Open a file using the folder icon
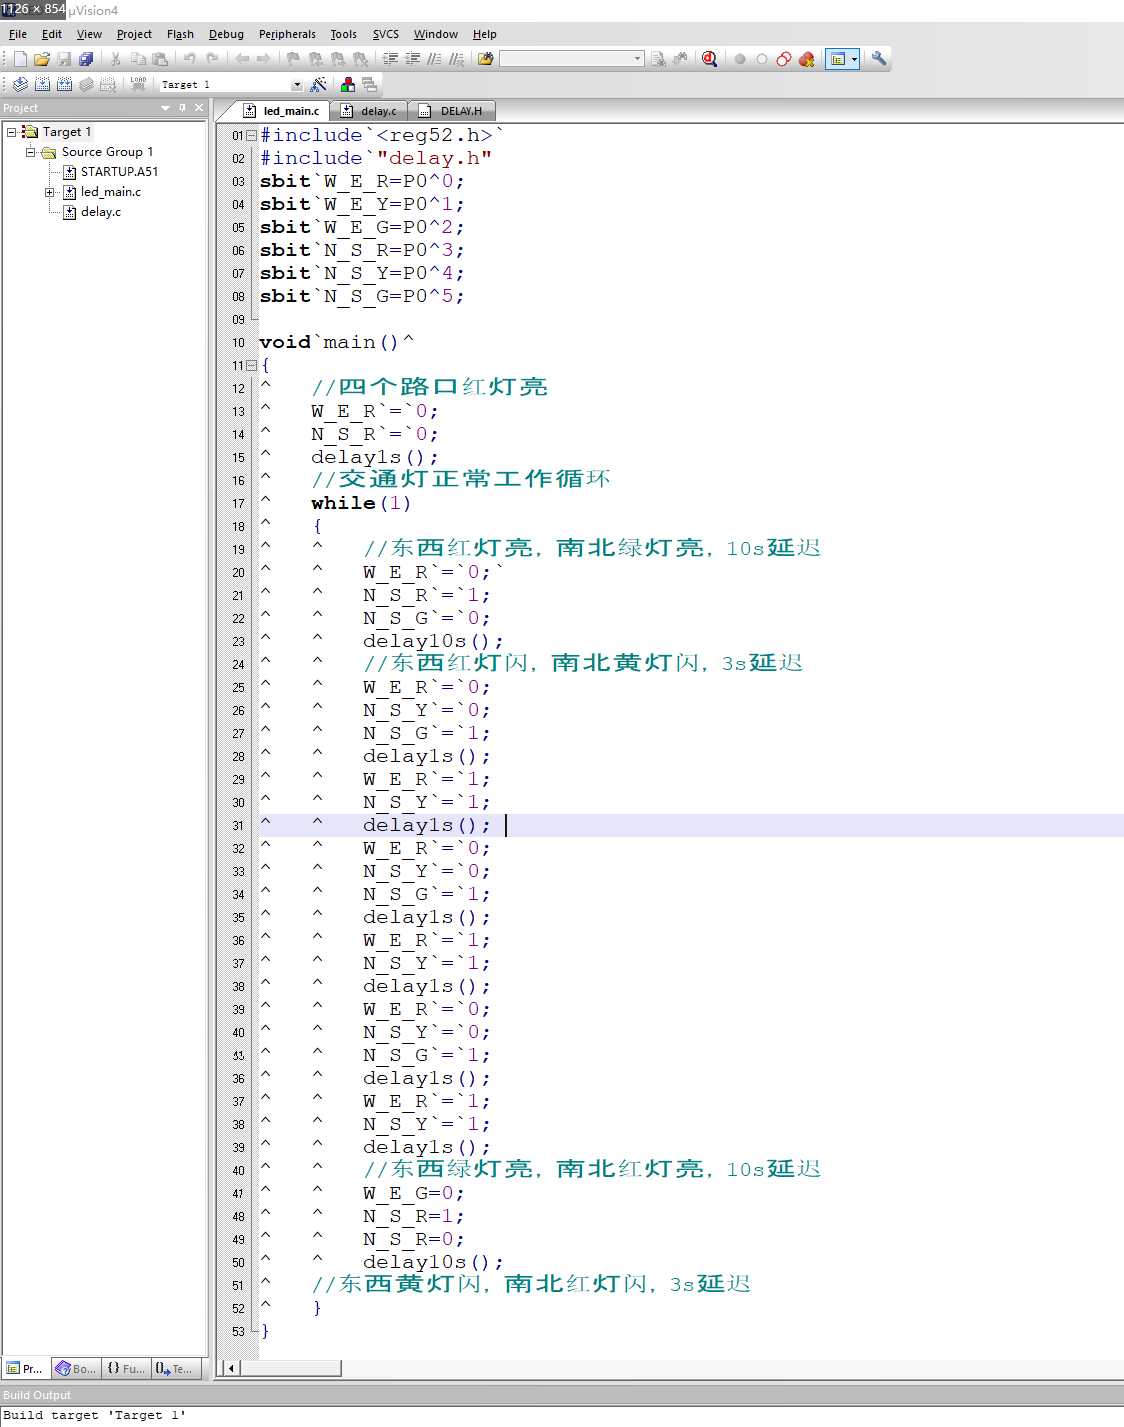1124x1427 pixels. (42, 59)
